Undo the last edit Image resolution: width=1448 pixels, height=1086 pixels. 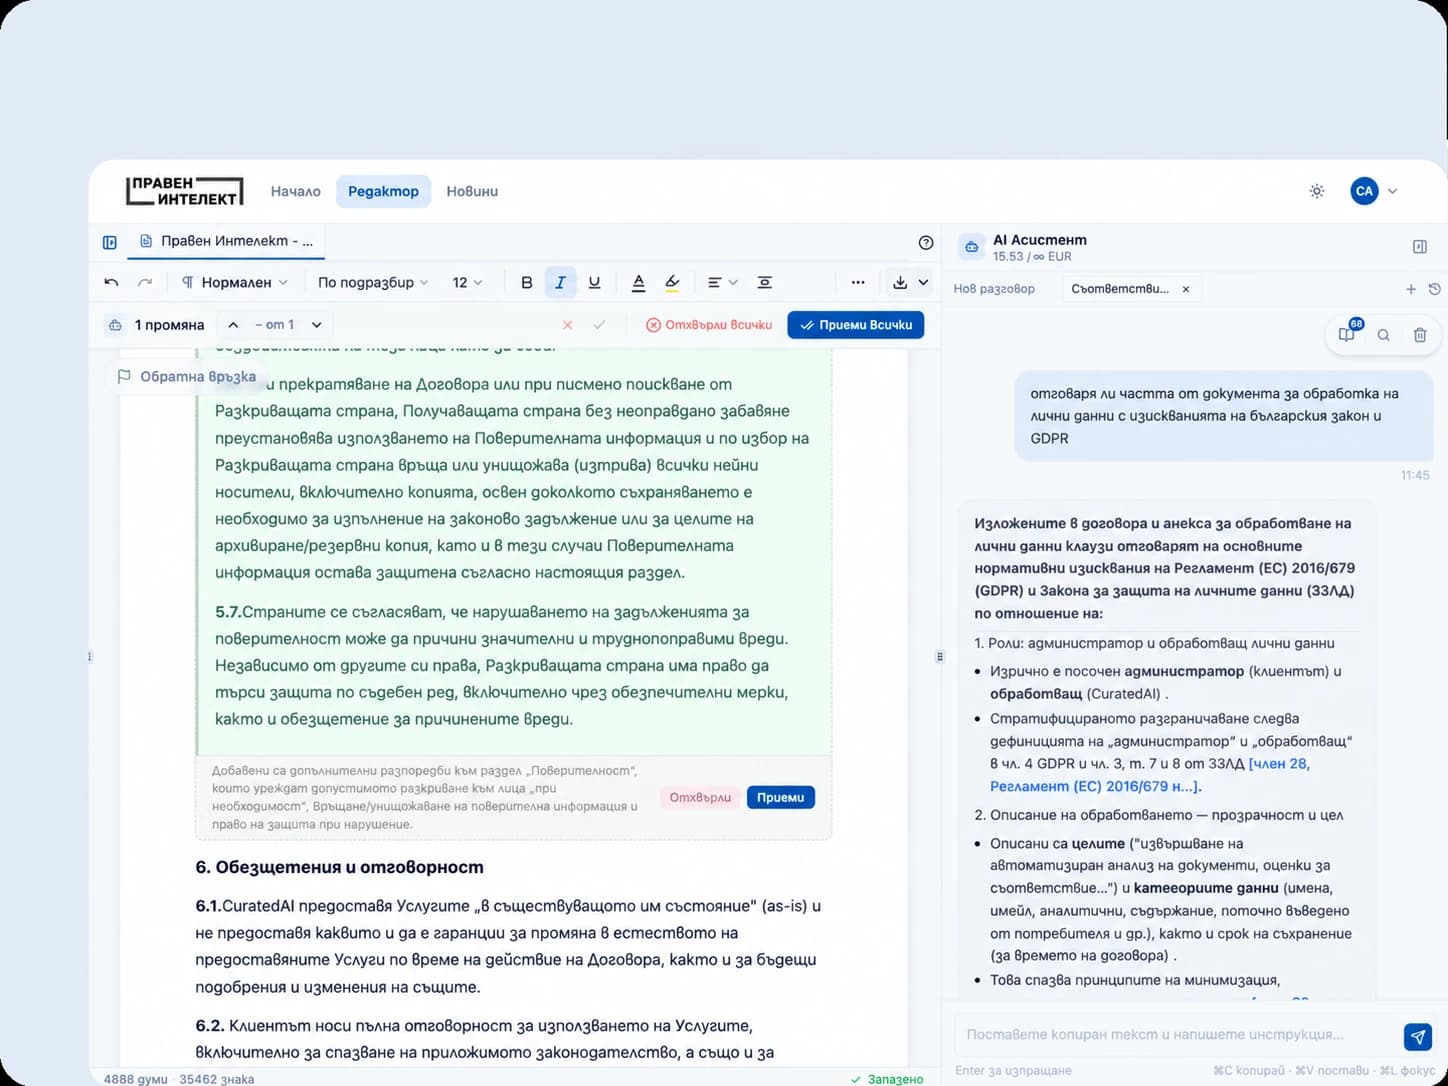pyautogui.click(x=112, y=283)
